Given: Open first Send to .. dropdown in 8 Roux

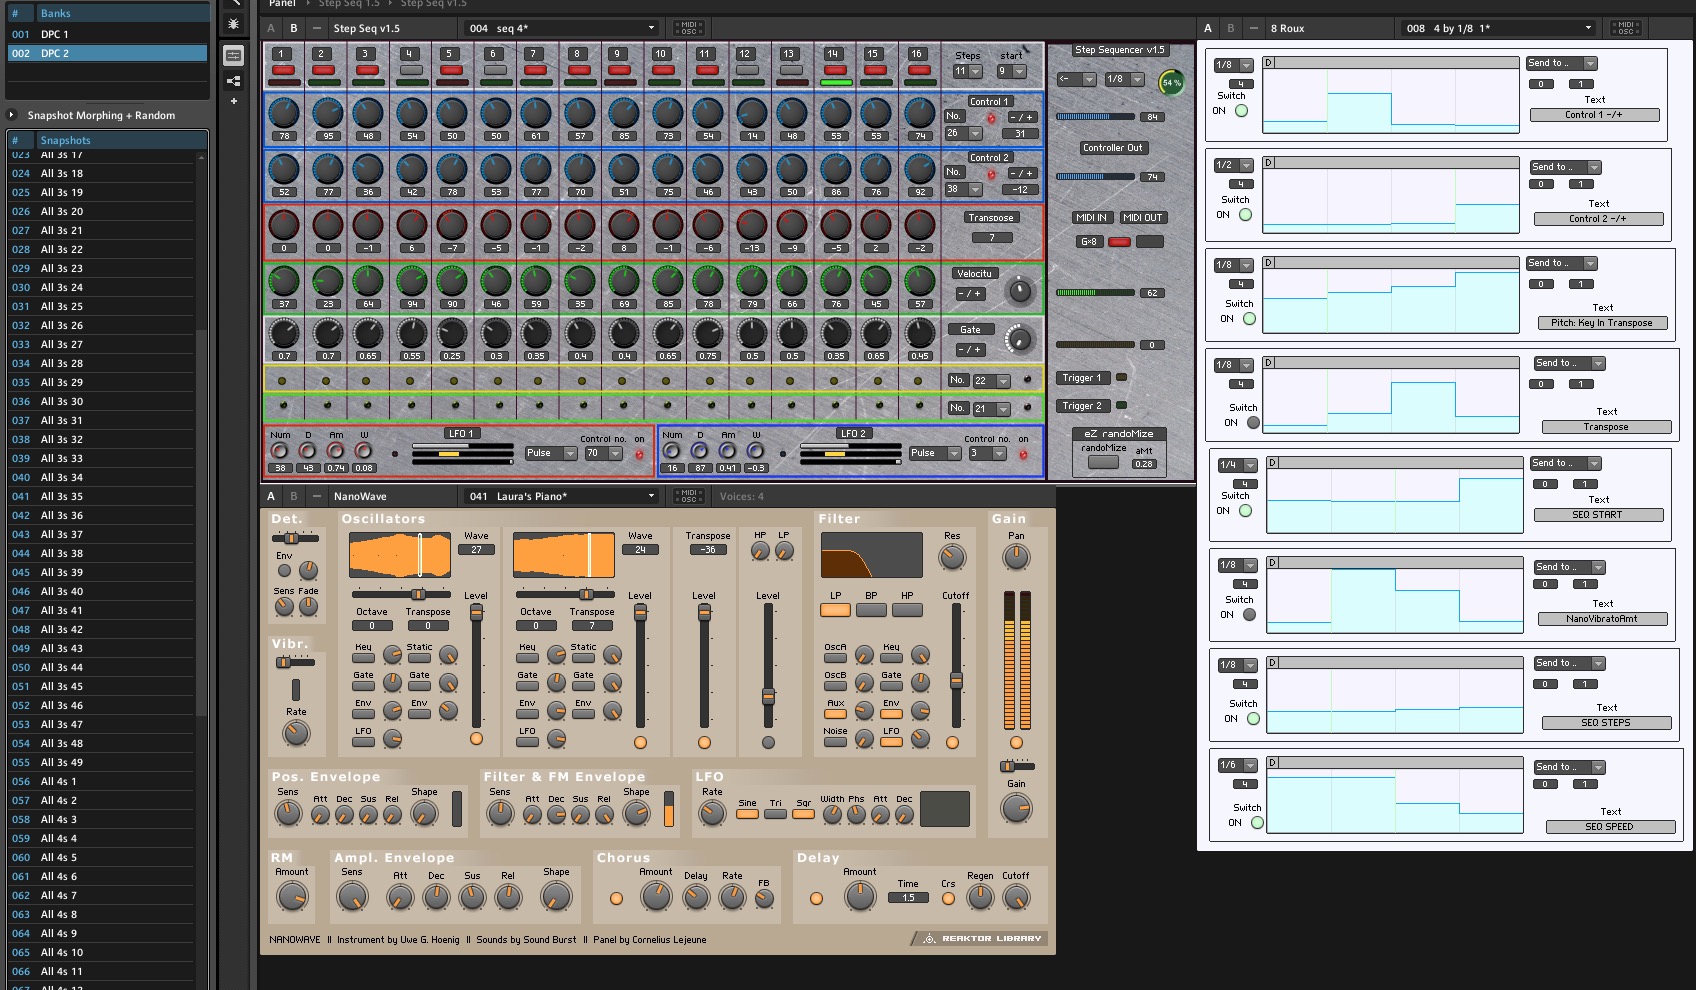Looking at the screenshot, I should click(1561, 63).
